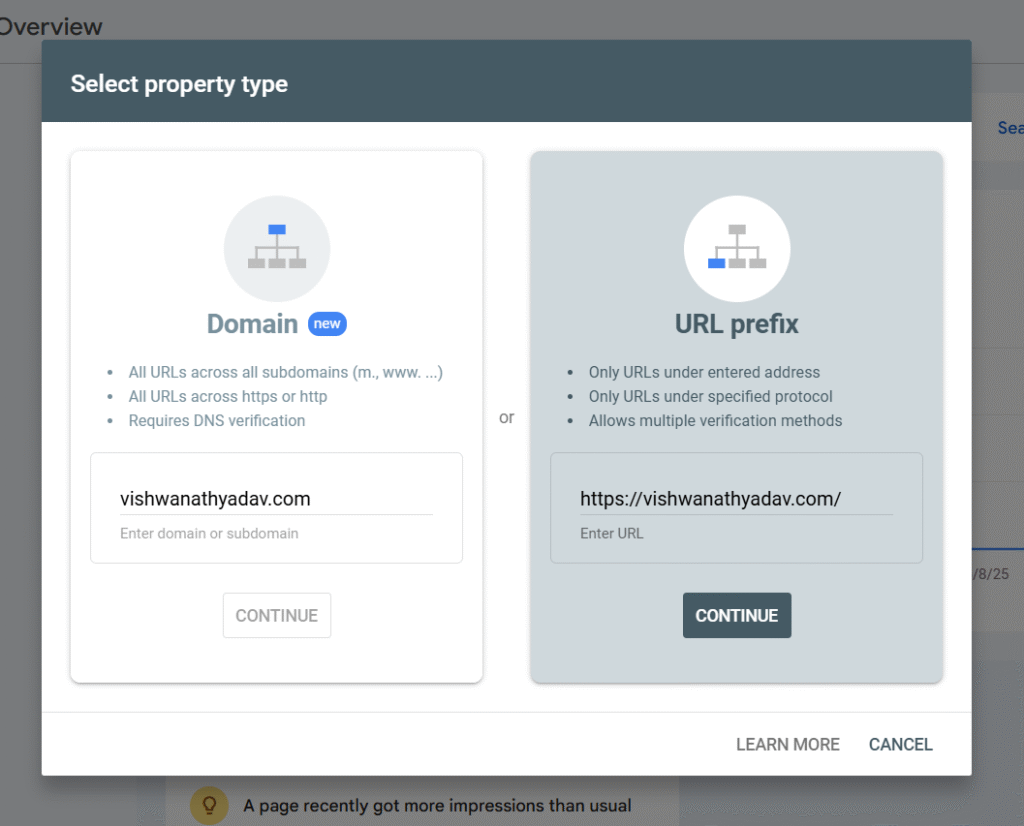Click 'Enter domain or subdomain' helper text

pos(209,533)
